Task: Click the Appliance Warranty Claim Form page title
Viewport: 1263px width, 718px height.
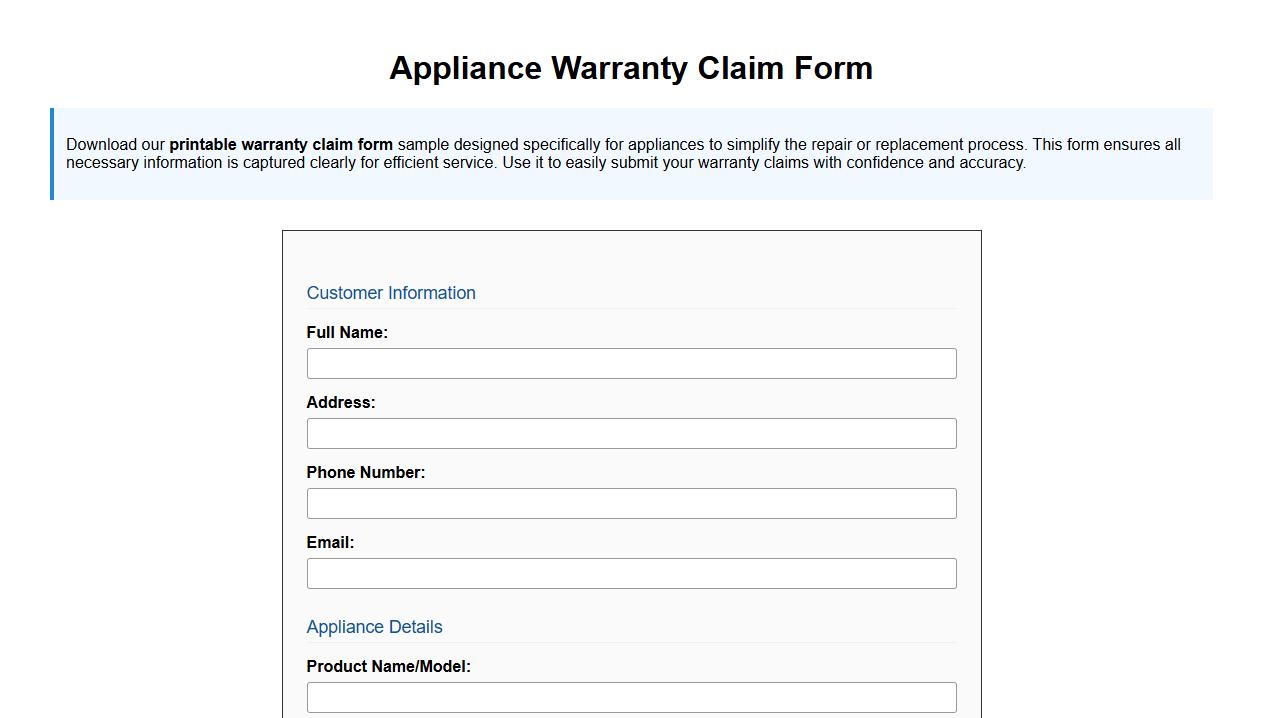Action: point(631,68)
